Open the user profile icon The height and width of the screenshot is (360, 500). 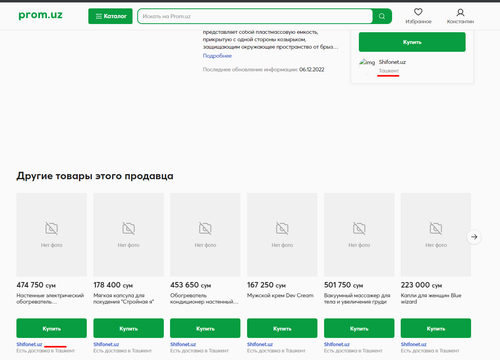coord(460,12)
